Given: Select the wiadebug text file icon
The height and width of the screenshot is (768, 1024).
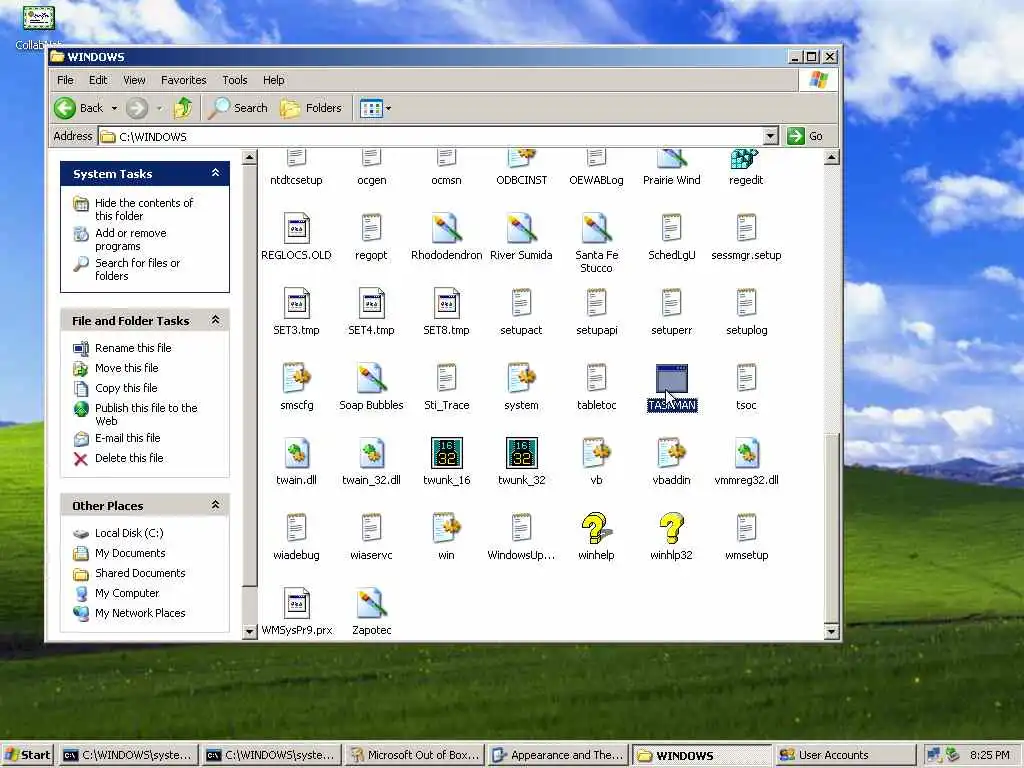Looking at the screenshot, I should pos(296,528).
